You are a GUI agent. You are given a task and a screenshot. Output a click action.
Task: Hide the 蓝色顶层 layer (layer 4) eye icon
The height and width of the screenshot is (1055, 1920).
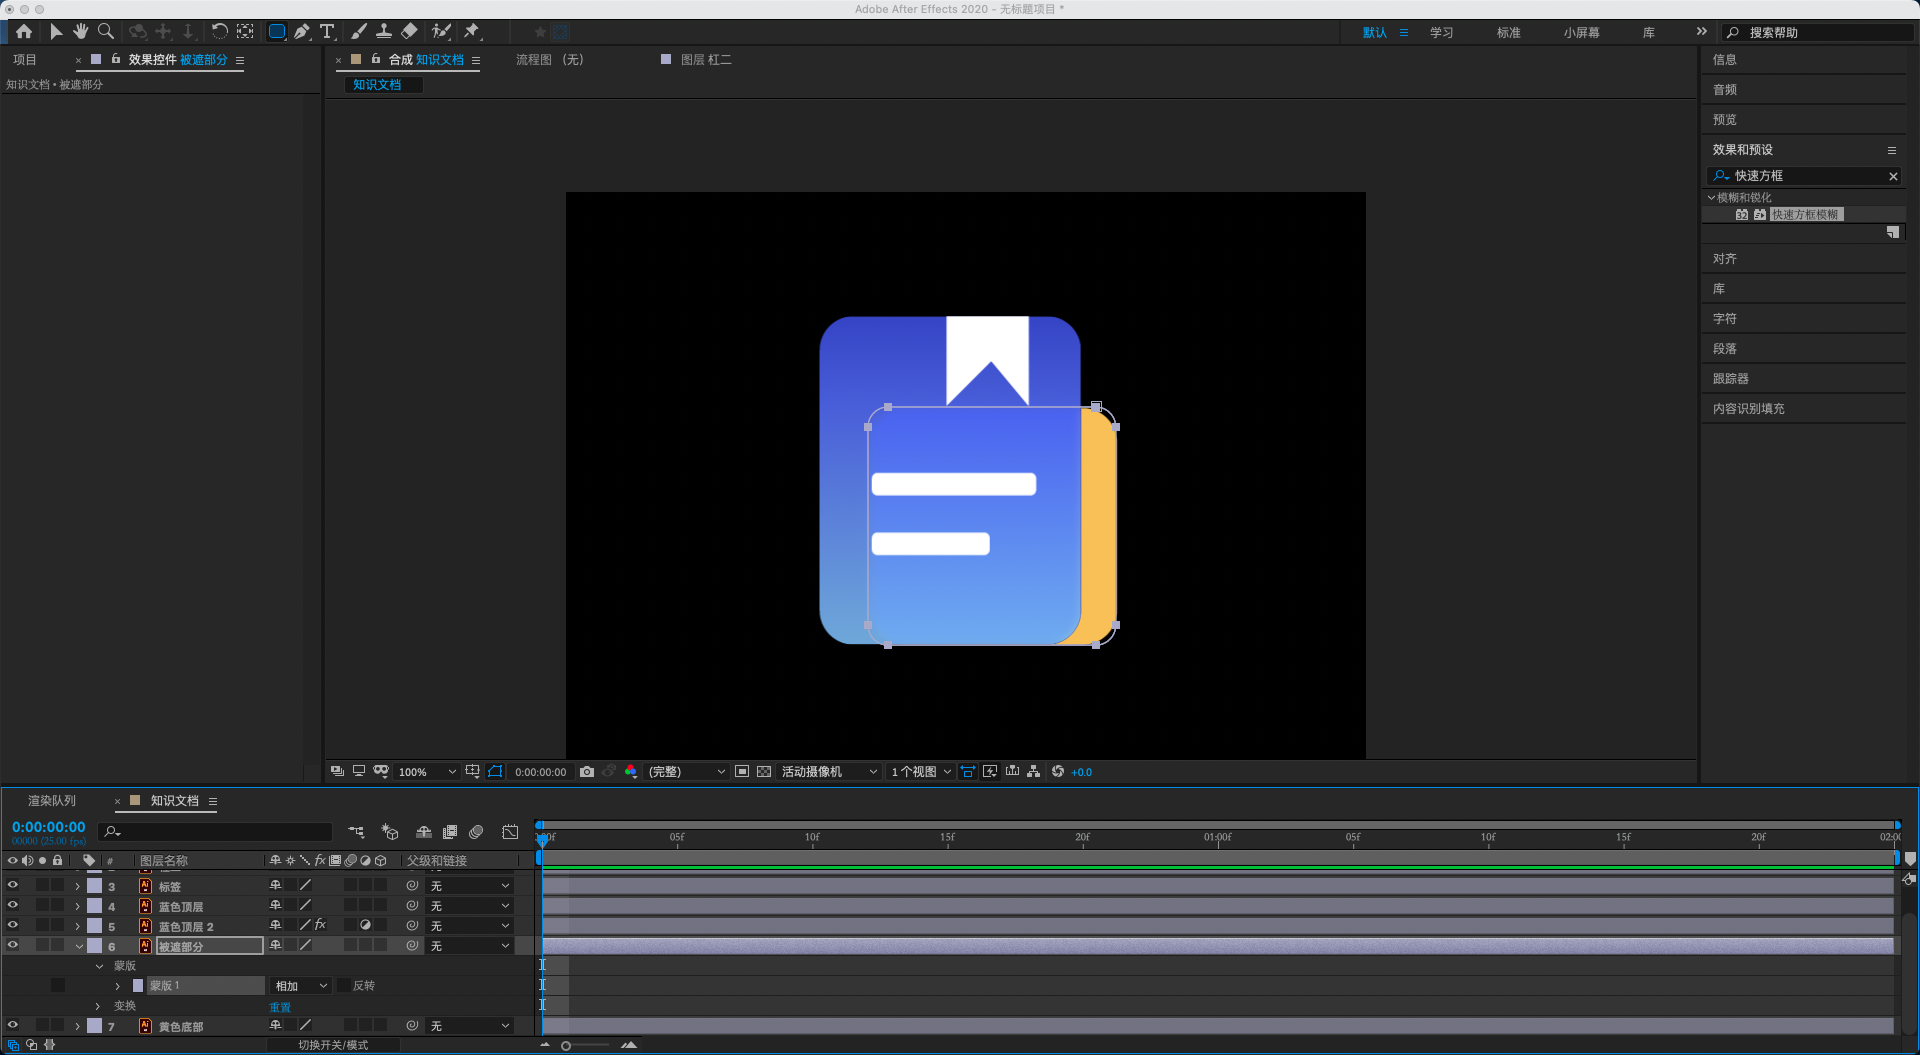pos(13,906)
